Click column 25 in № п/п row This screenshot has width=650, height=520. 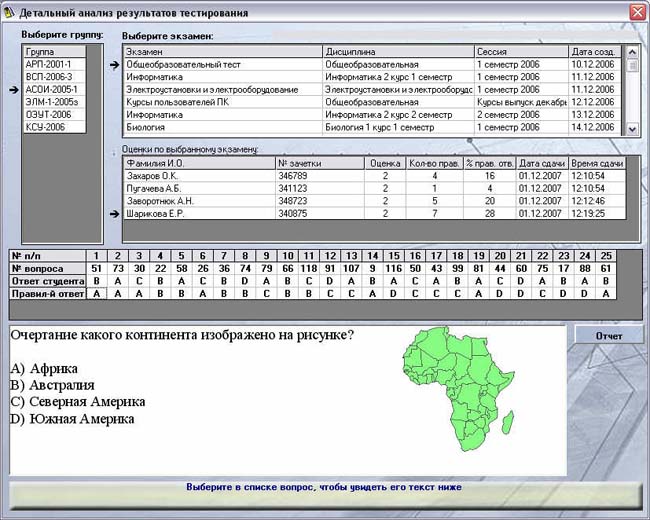tap(606, 255)
